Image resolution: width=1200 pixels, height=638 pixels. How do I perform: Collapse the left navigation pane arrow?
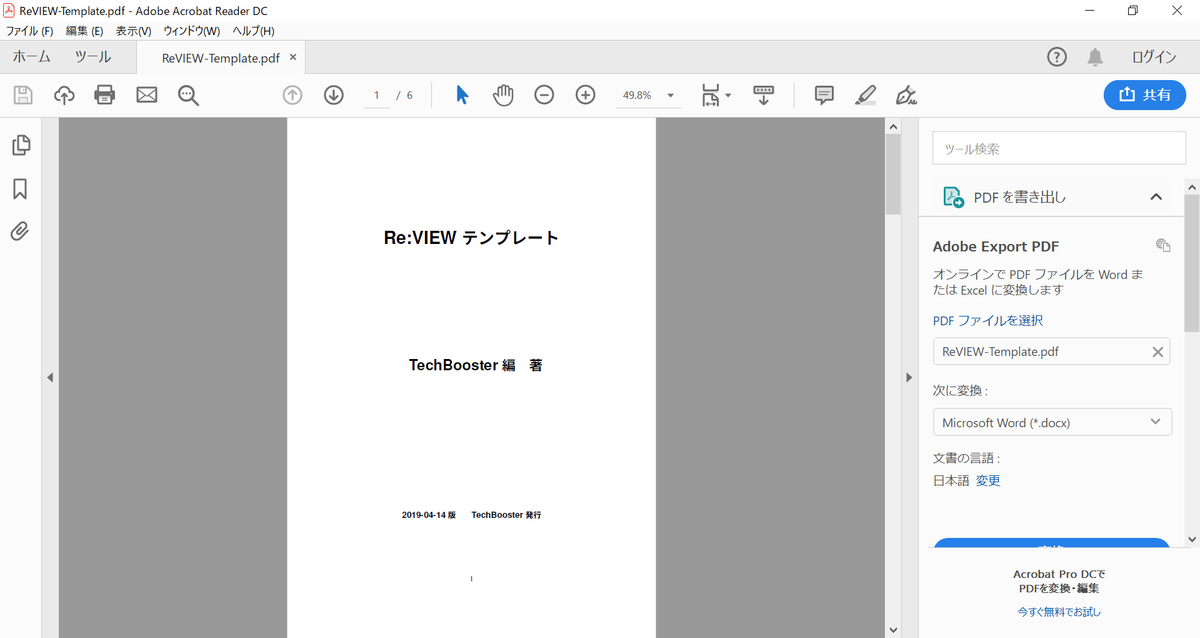coord(50,377)
